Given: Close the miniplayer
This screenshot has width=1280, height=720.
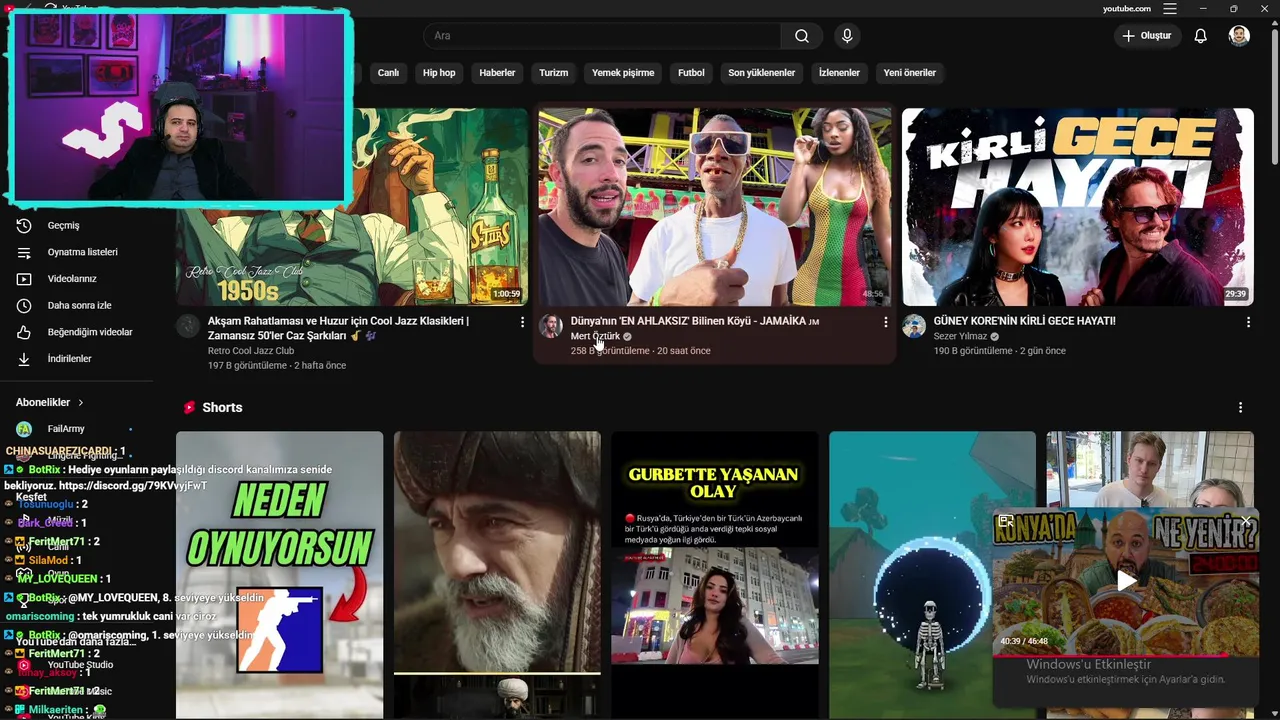Looking at the screenshot, I should click(1245, 521).
